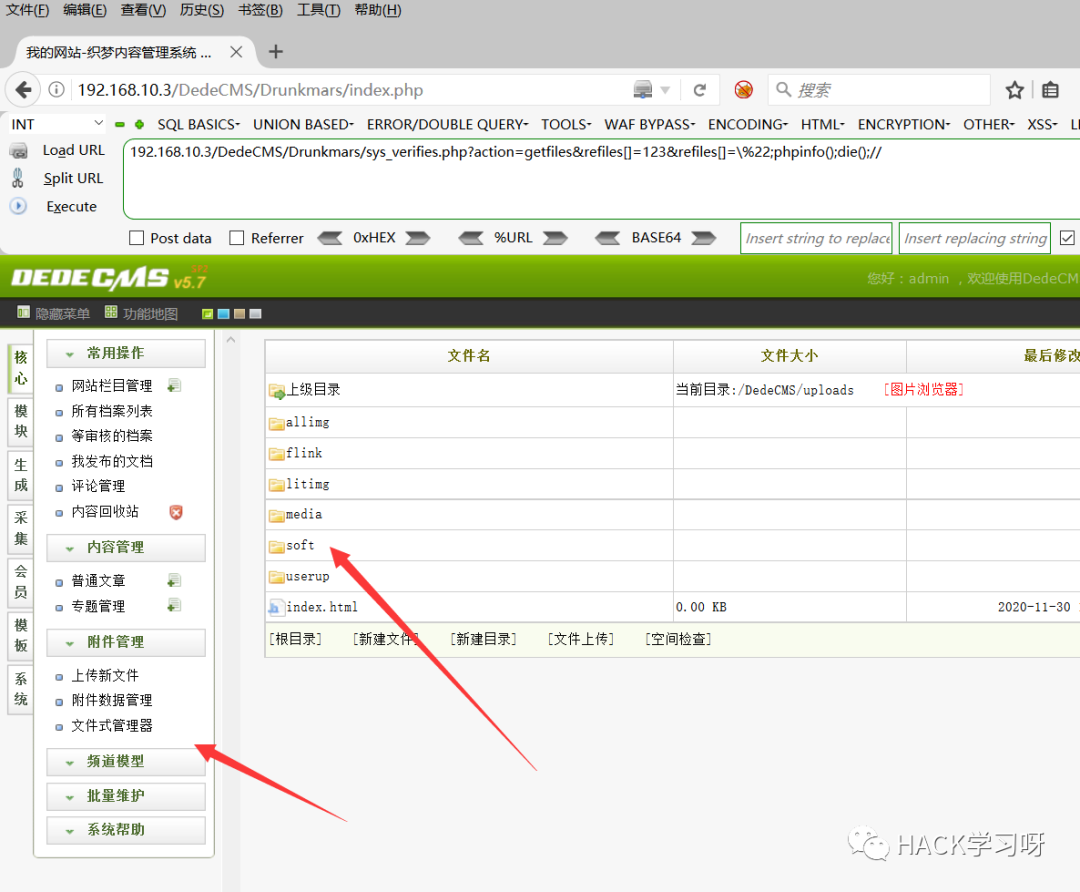Click the [空间检查] link
The width and height of the screenshot is (1080, 892).
click(678, 639)
